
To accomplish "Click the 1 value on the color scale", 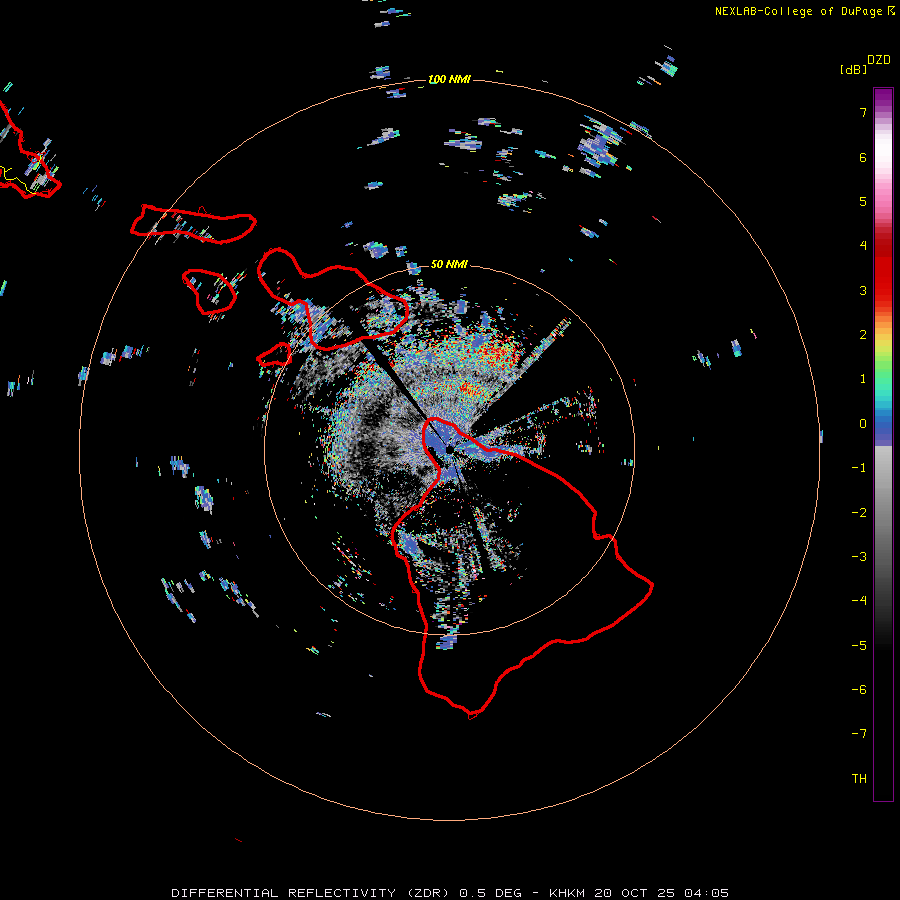I will coord(863,379).
